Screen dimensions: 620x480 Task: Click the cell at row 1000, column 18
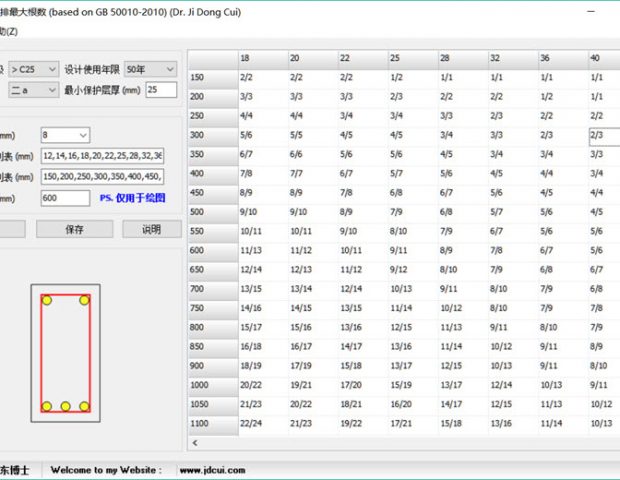click(262, 384)
